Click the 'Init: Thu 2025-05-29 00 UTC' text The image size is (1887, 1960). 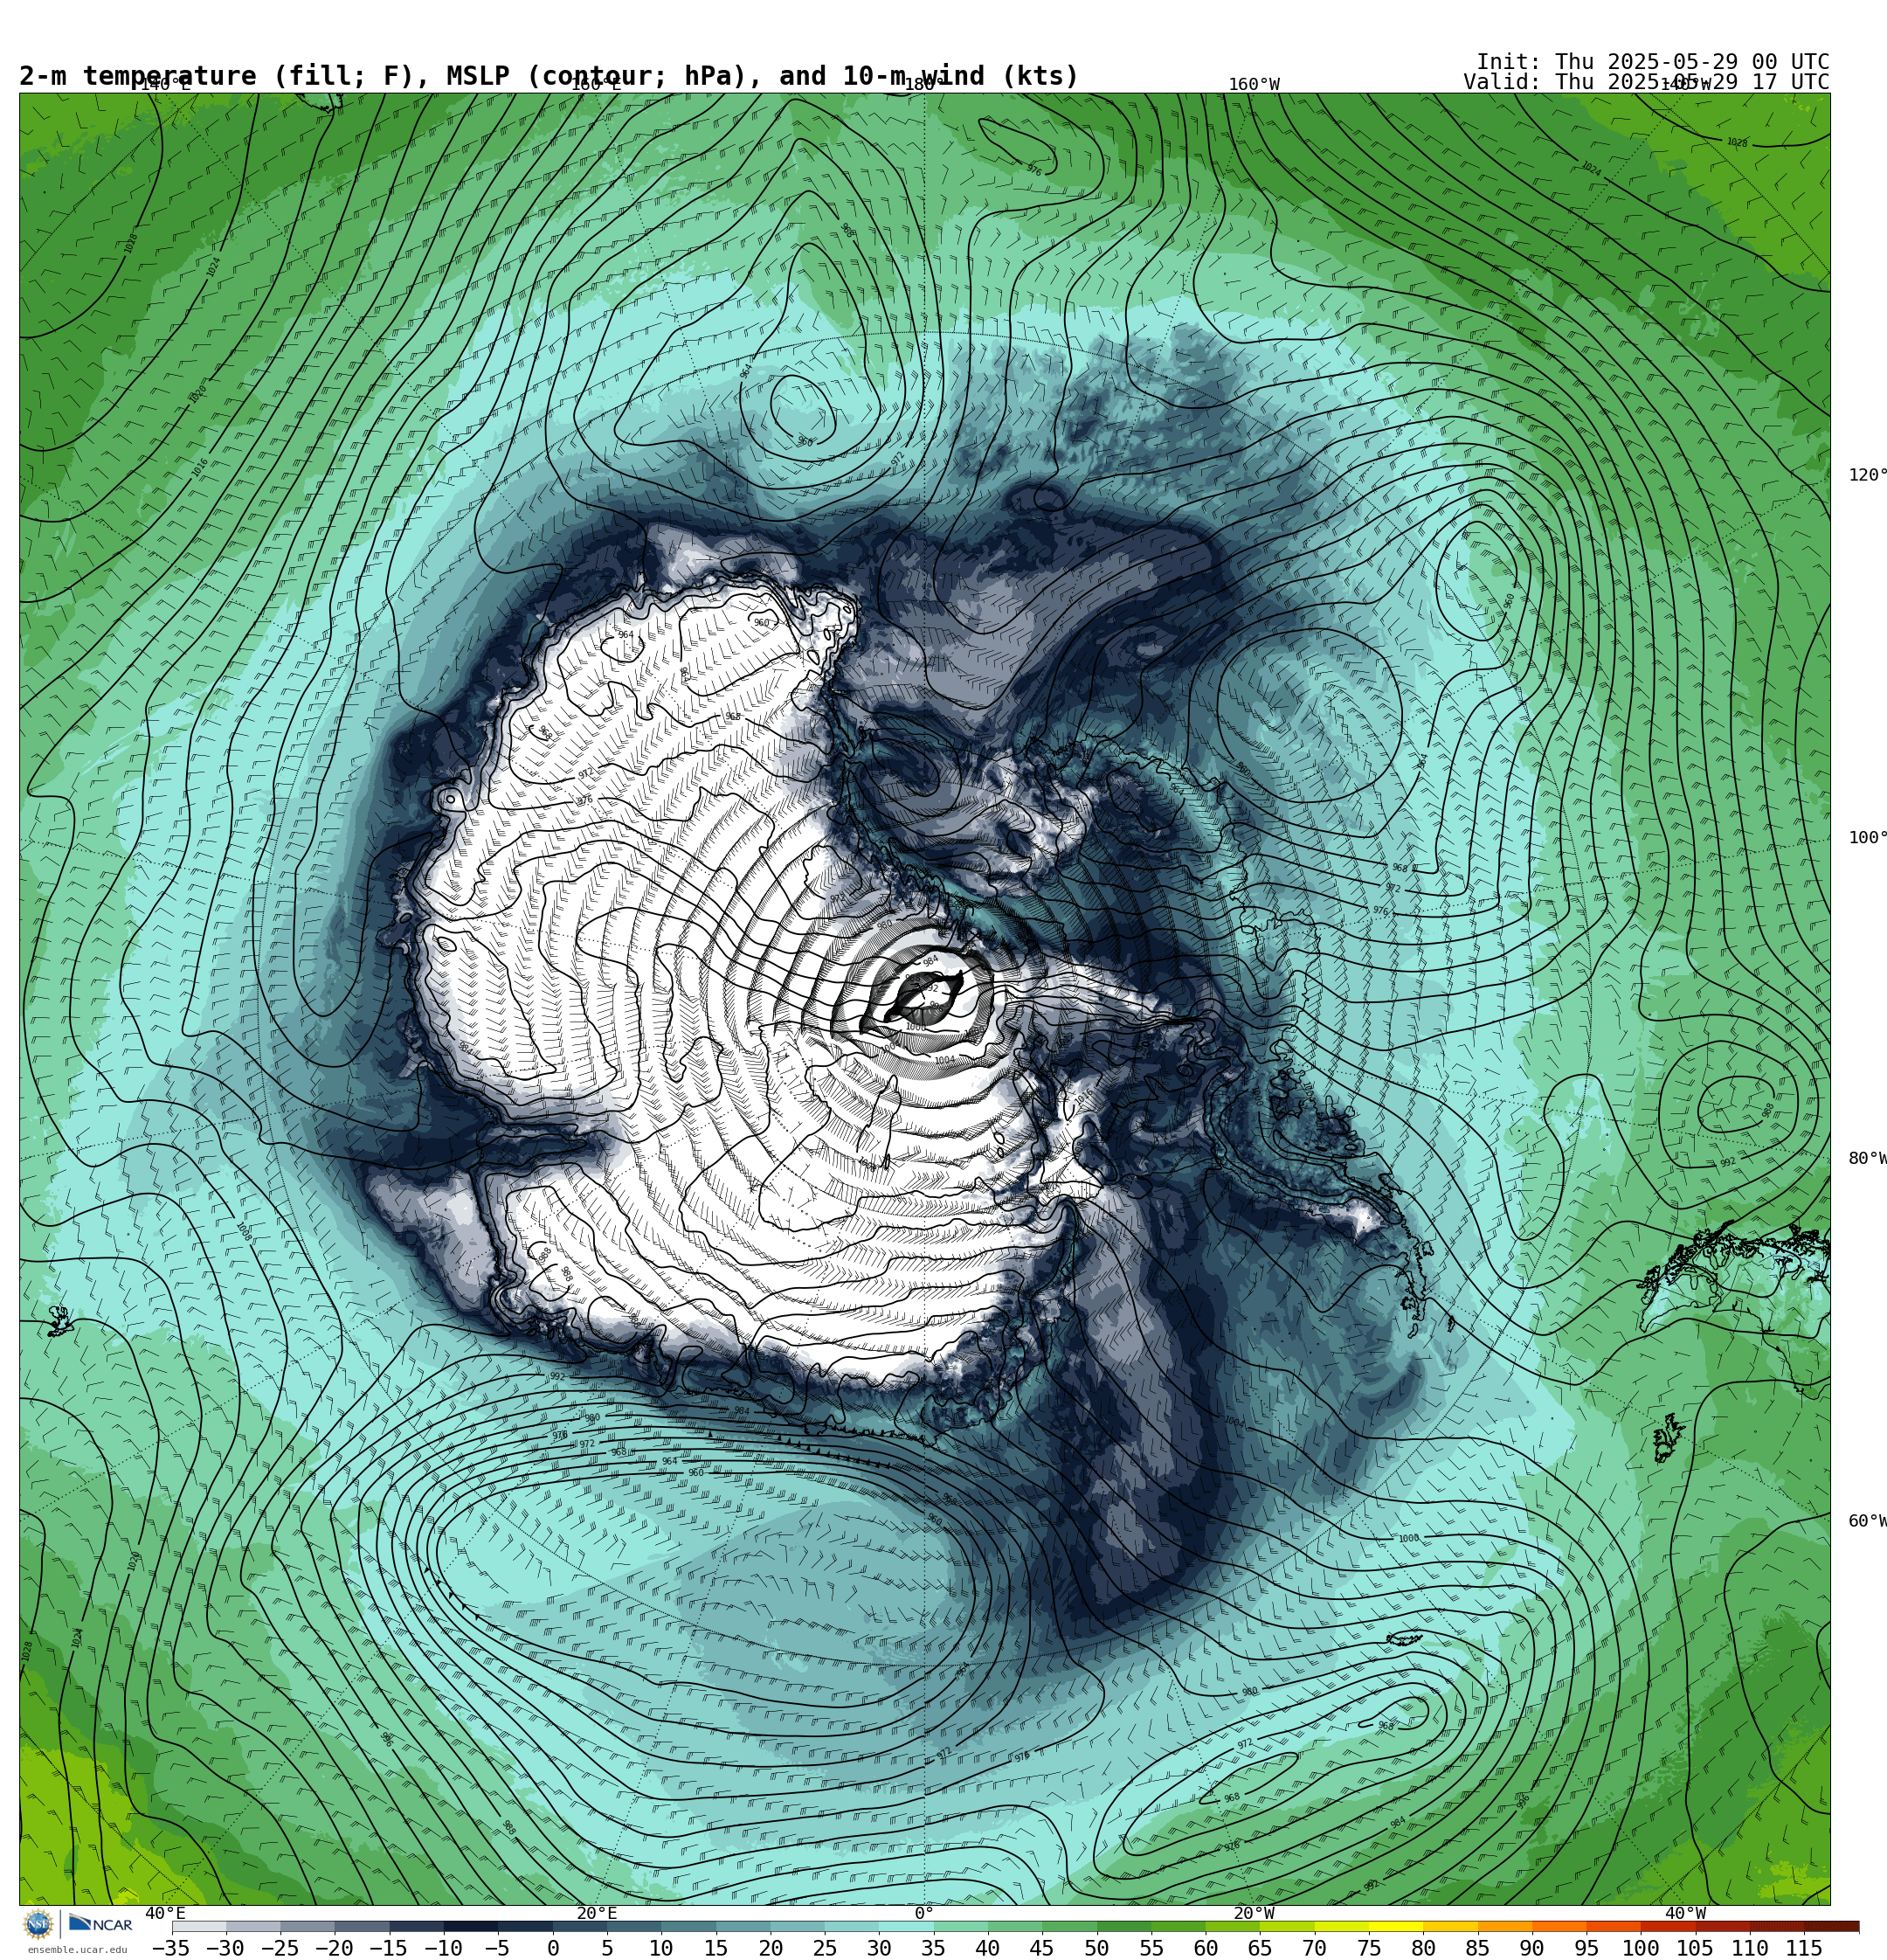pyautogui.click(x=1653, y=61)
